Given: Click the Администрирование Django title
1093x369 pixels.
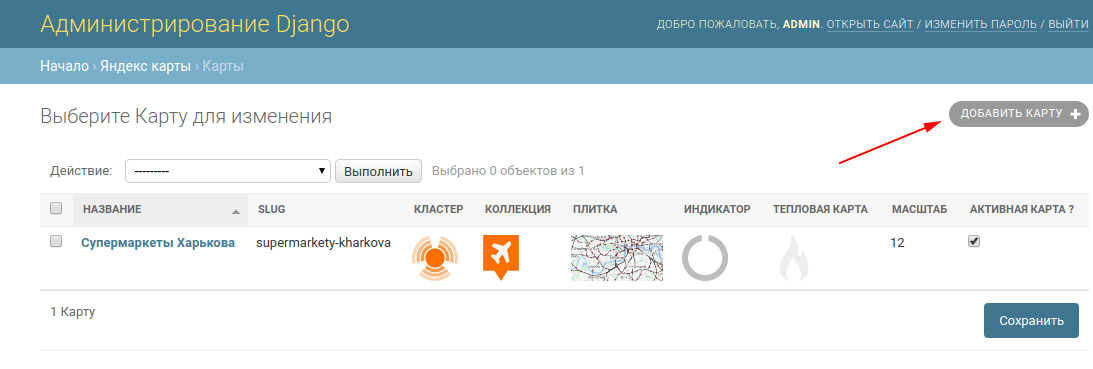Looking at the screenshot, I should [194, 24].
